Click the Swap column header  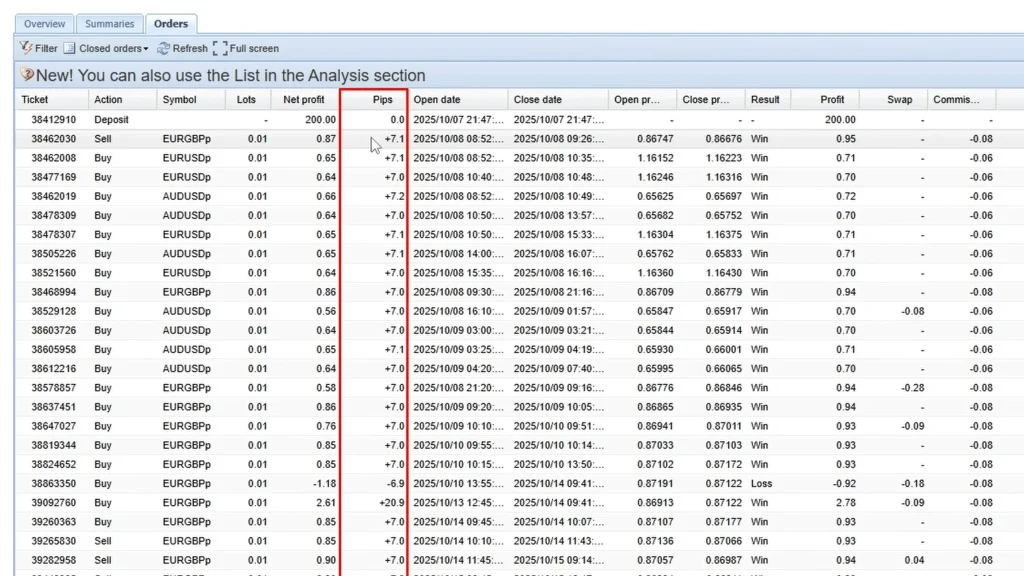[x=899, y=100]
